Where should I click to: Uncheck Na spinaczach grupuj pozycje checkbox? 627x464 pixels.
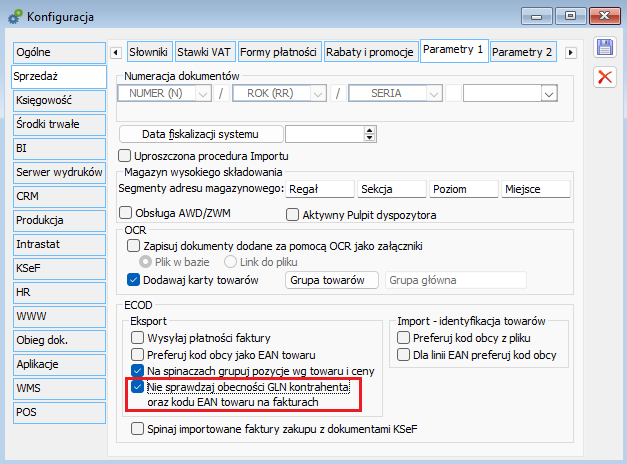(138, 371)
